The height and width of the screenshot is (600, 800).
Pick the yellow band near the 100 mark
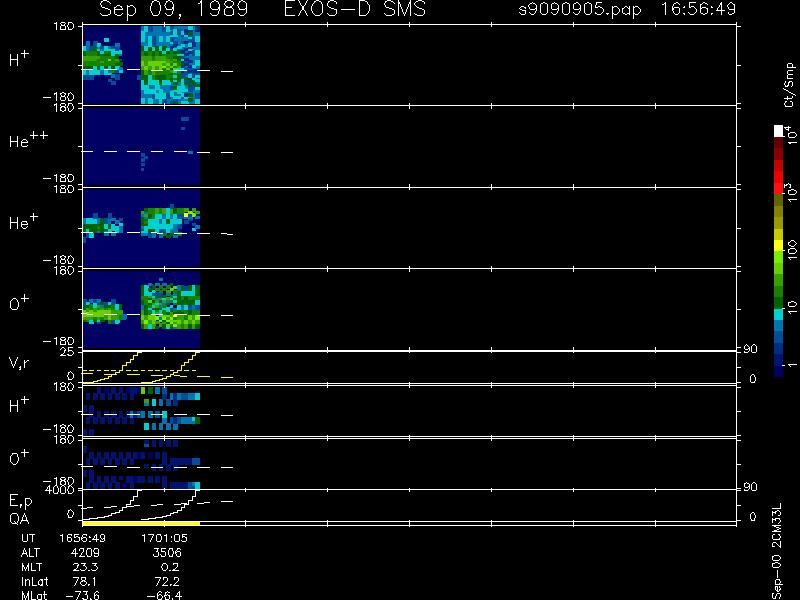coord(779,245)
